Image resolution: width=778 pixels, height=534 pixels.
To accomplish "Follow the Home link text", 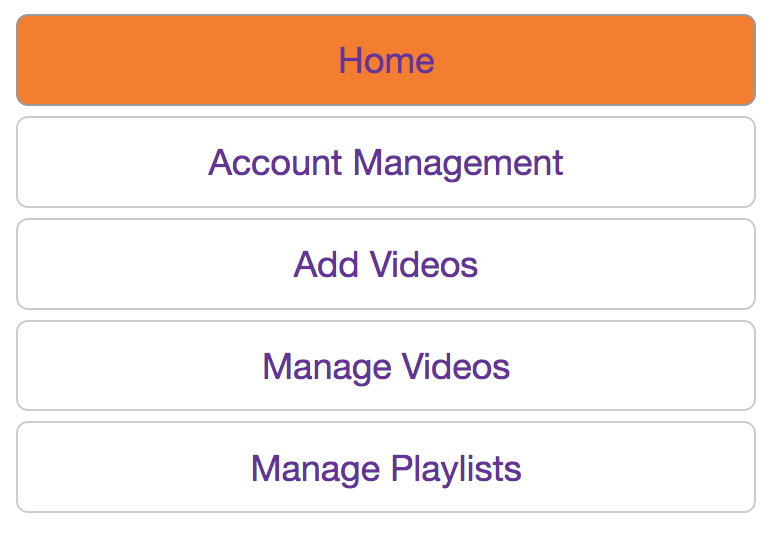I will click(x=386, y=61).
